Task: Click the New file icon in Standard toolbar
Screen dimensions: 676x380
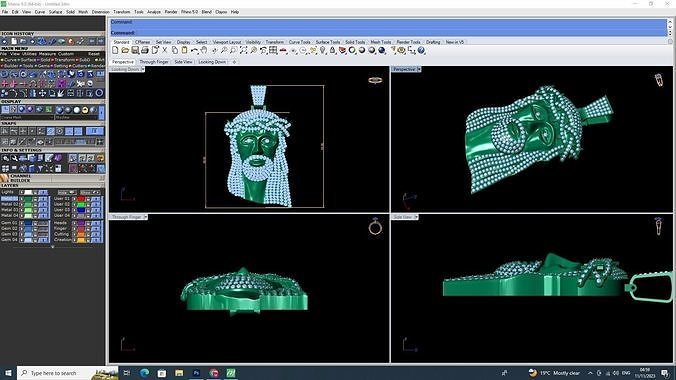Action: (x=115, y=50)
